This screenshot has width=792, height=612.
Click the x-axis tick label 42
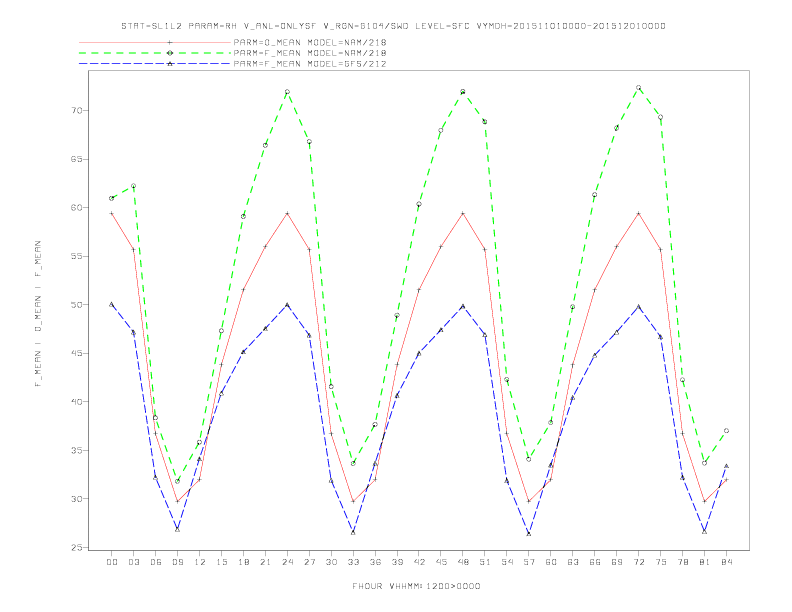pyautogui.click(x=419, y=562)
